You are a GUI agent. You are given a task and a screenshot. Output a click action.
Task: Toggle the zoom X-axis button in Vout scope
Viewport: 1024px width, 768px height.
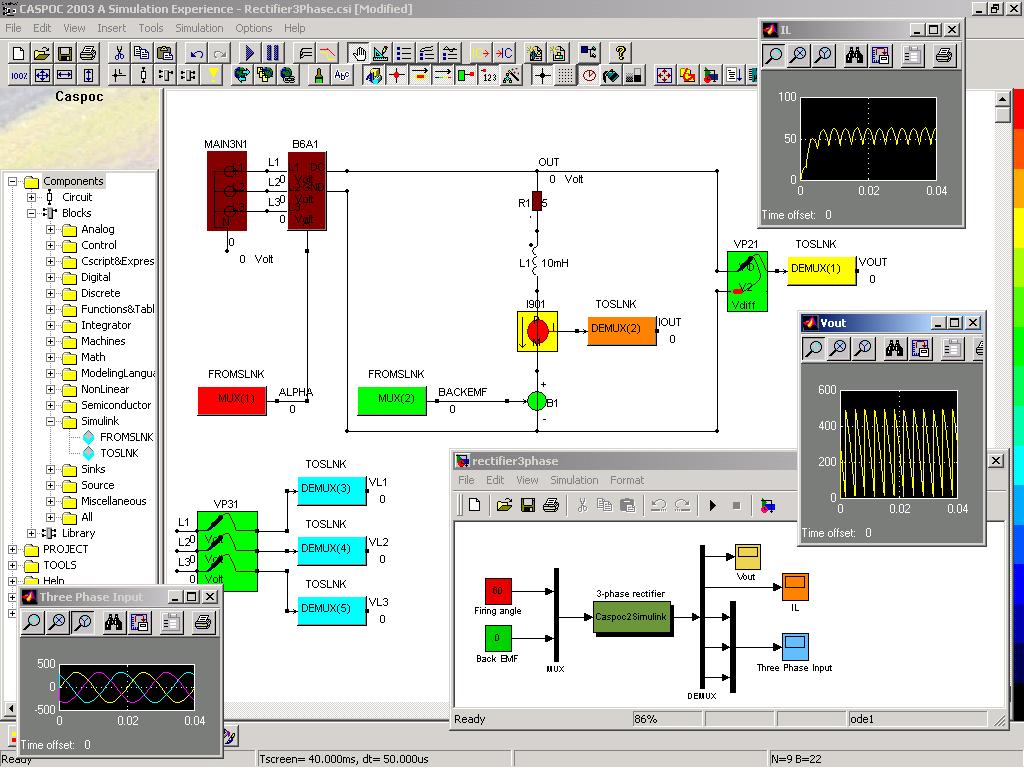coord(839,348)
